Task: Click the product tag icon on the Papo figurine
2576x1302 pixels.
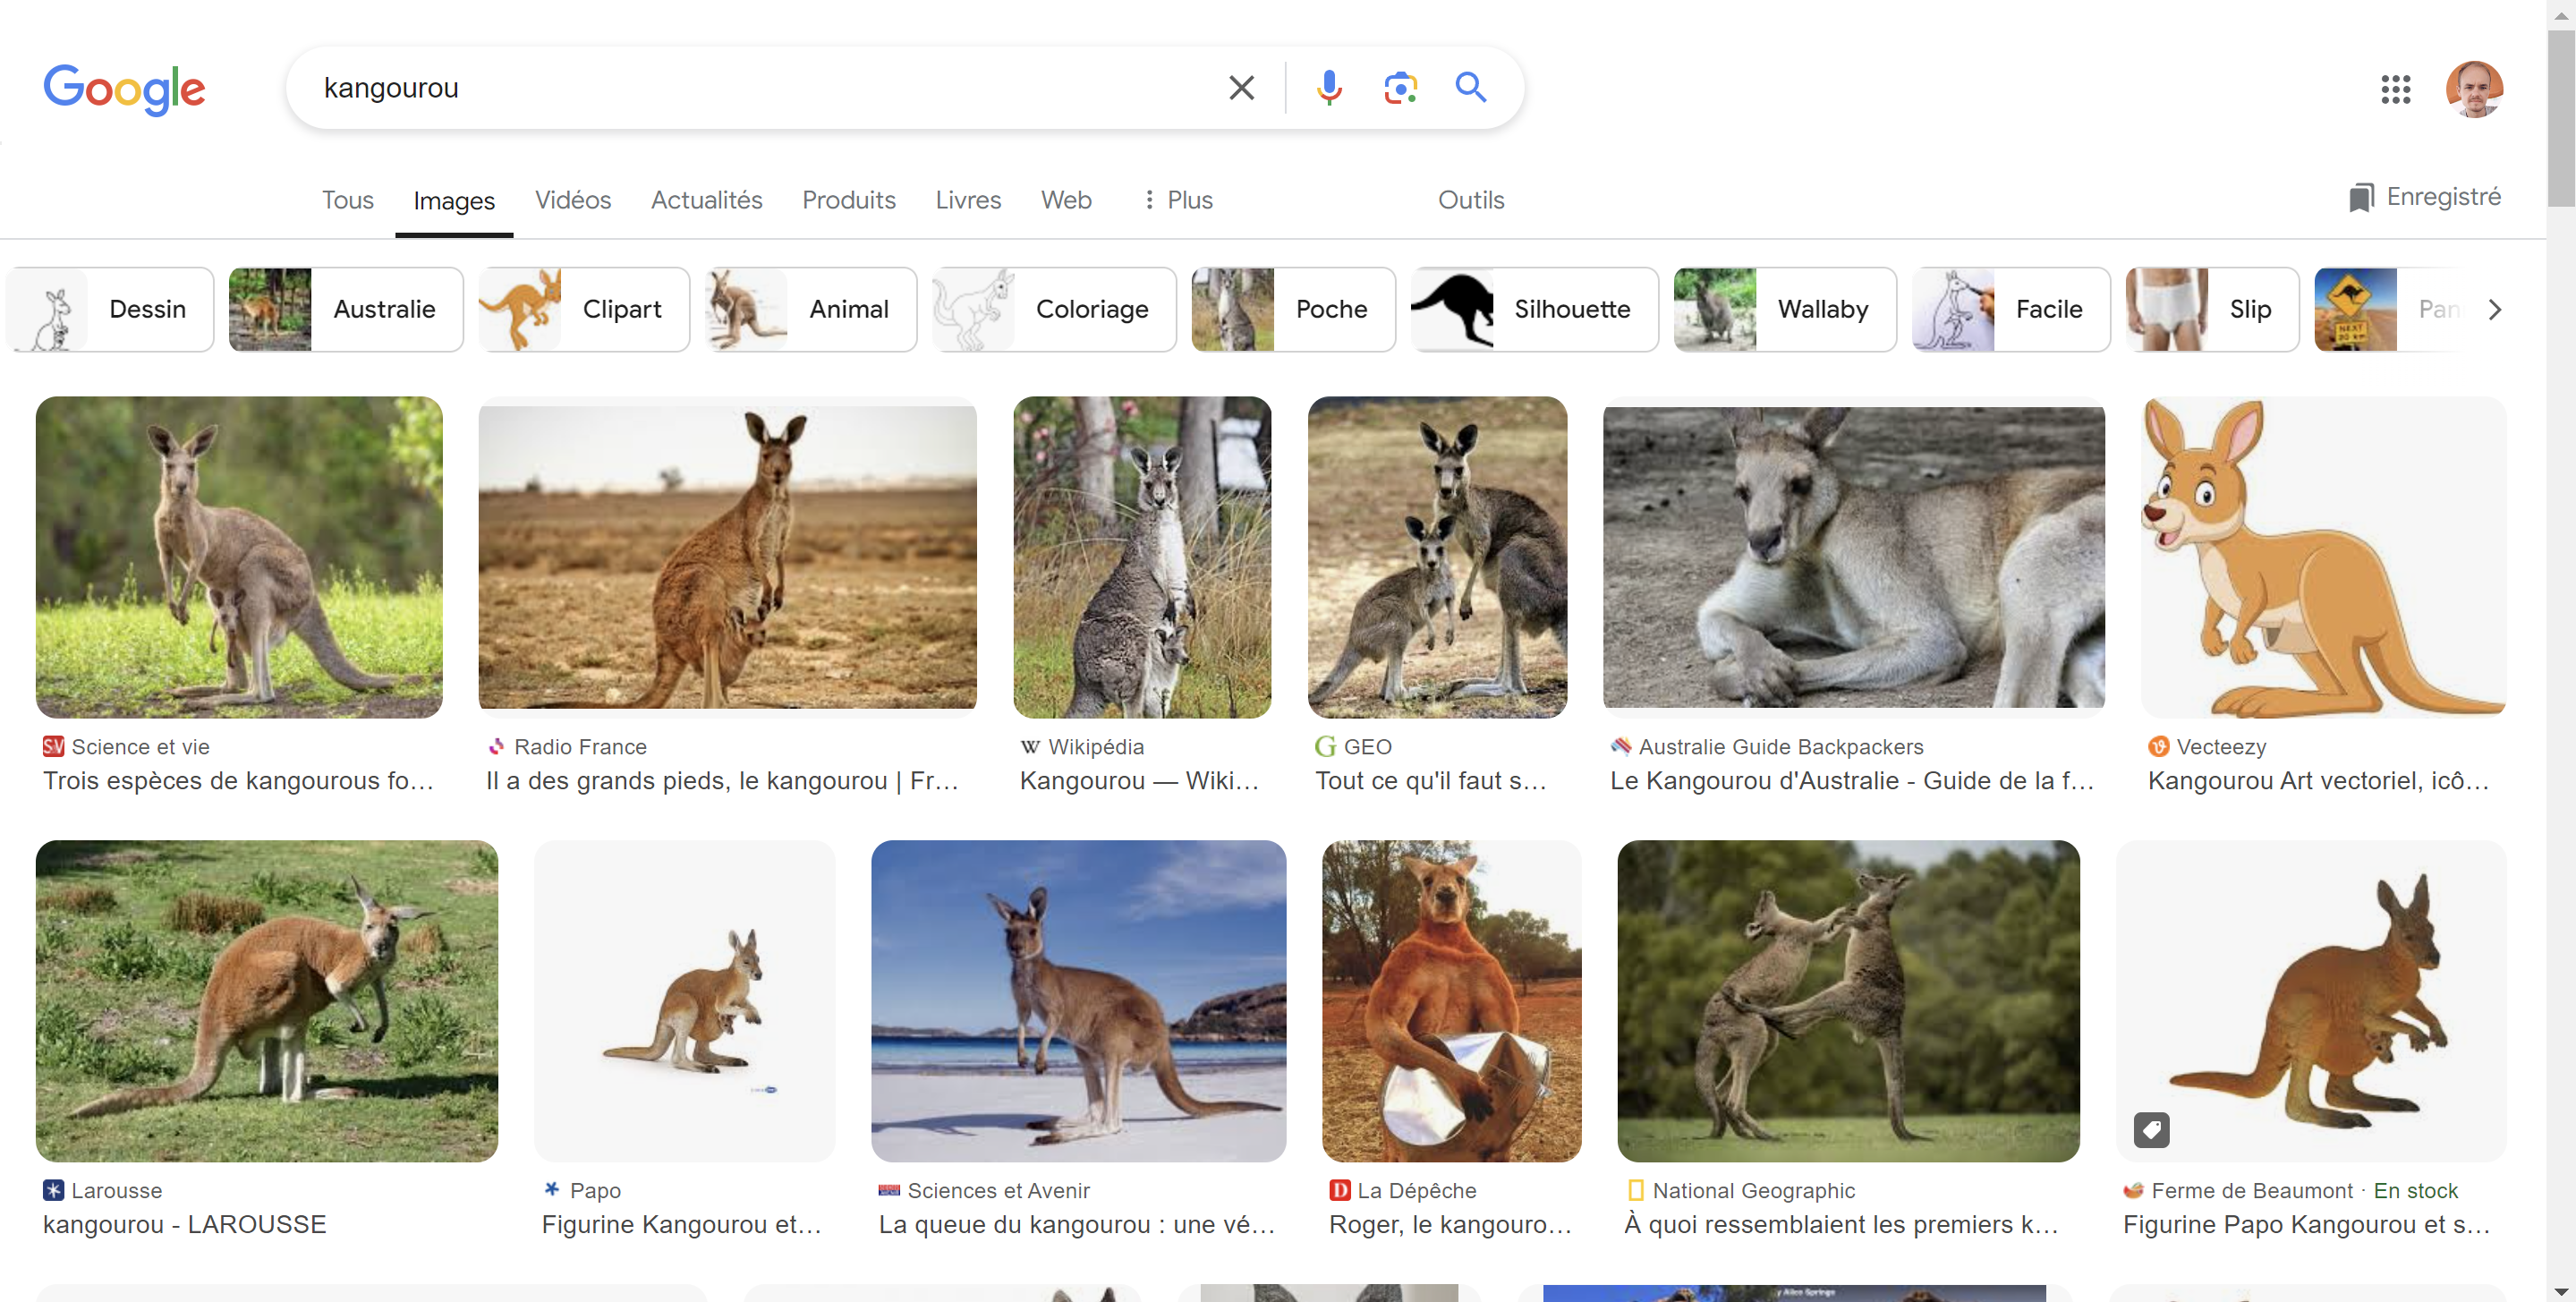Action: (x=2151, y=1129)
